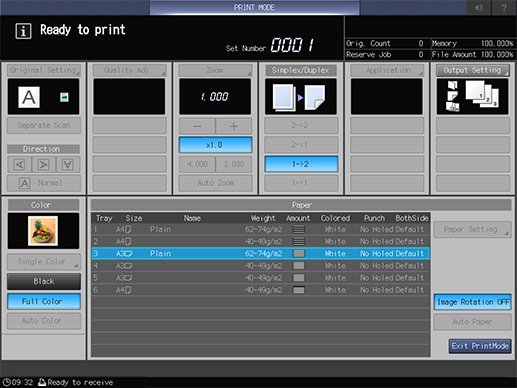The height and width of the screenshot is (388, 517).
Task: Select 1->1 simplex mode
Action: pos(301,183)
